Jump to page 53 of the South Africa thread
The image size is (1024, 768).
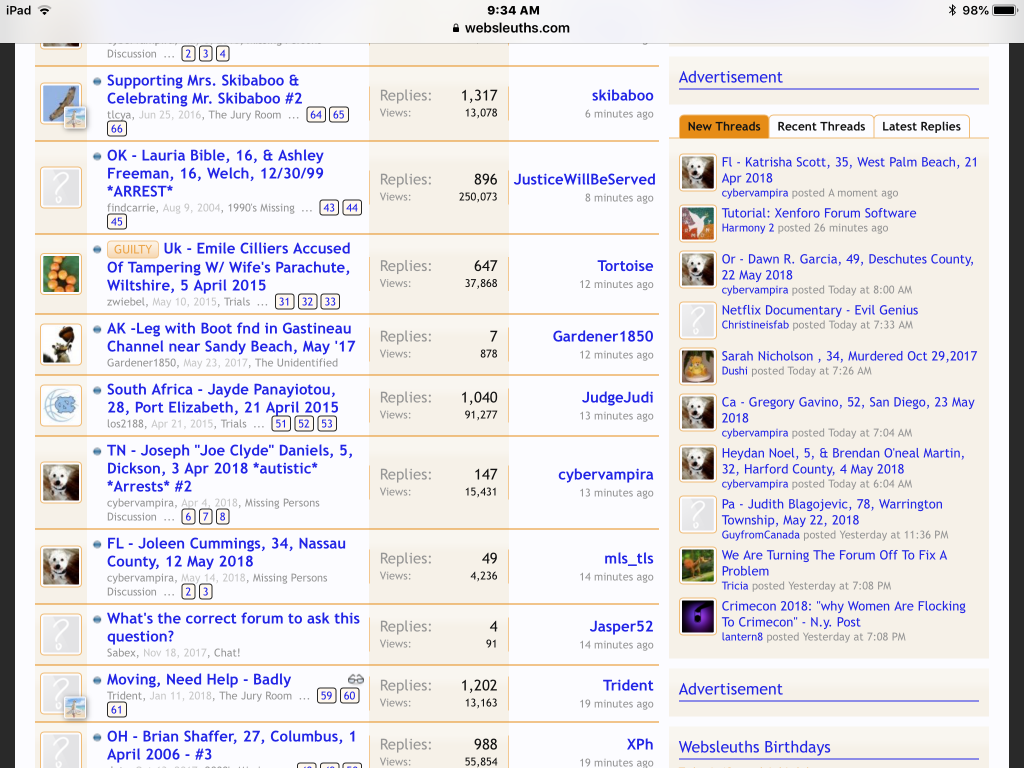(x=327, y=424)
